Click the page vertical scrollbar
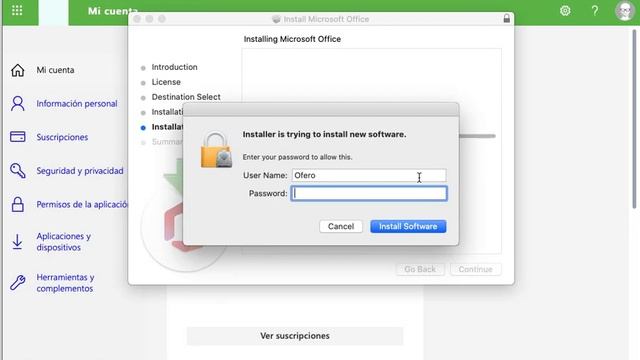The height and width of the screenshot is (360, 640). click(x=634, y=118)
